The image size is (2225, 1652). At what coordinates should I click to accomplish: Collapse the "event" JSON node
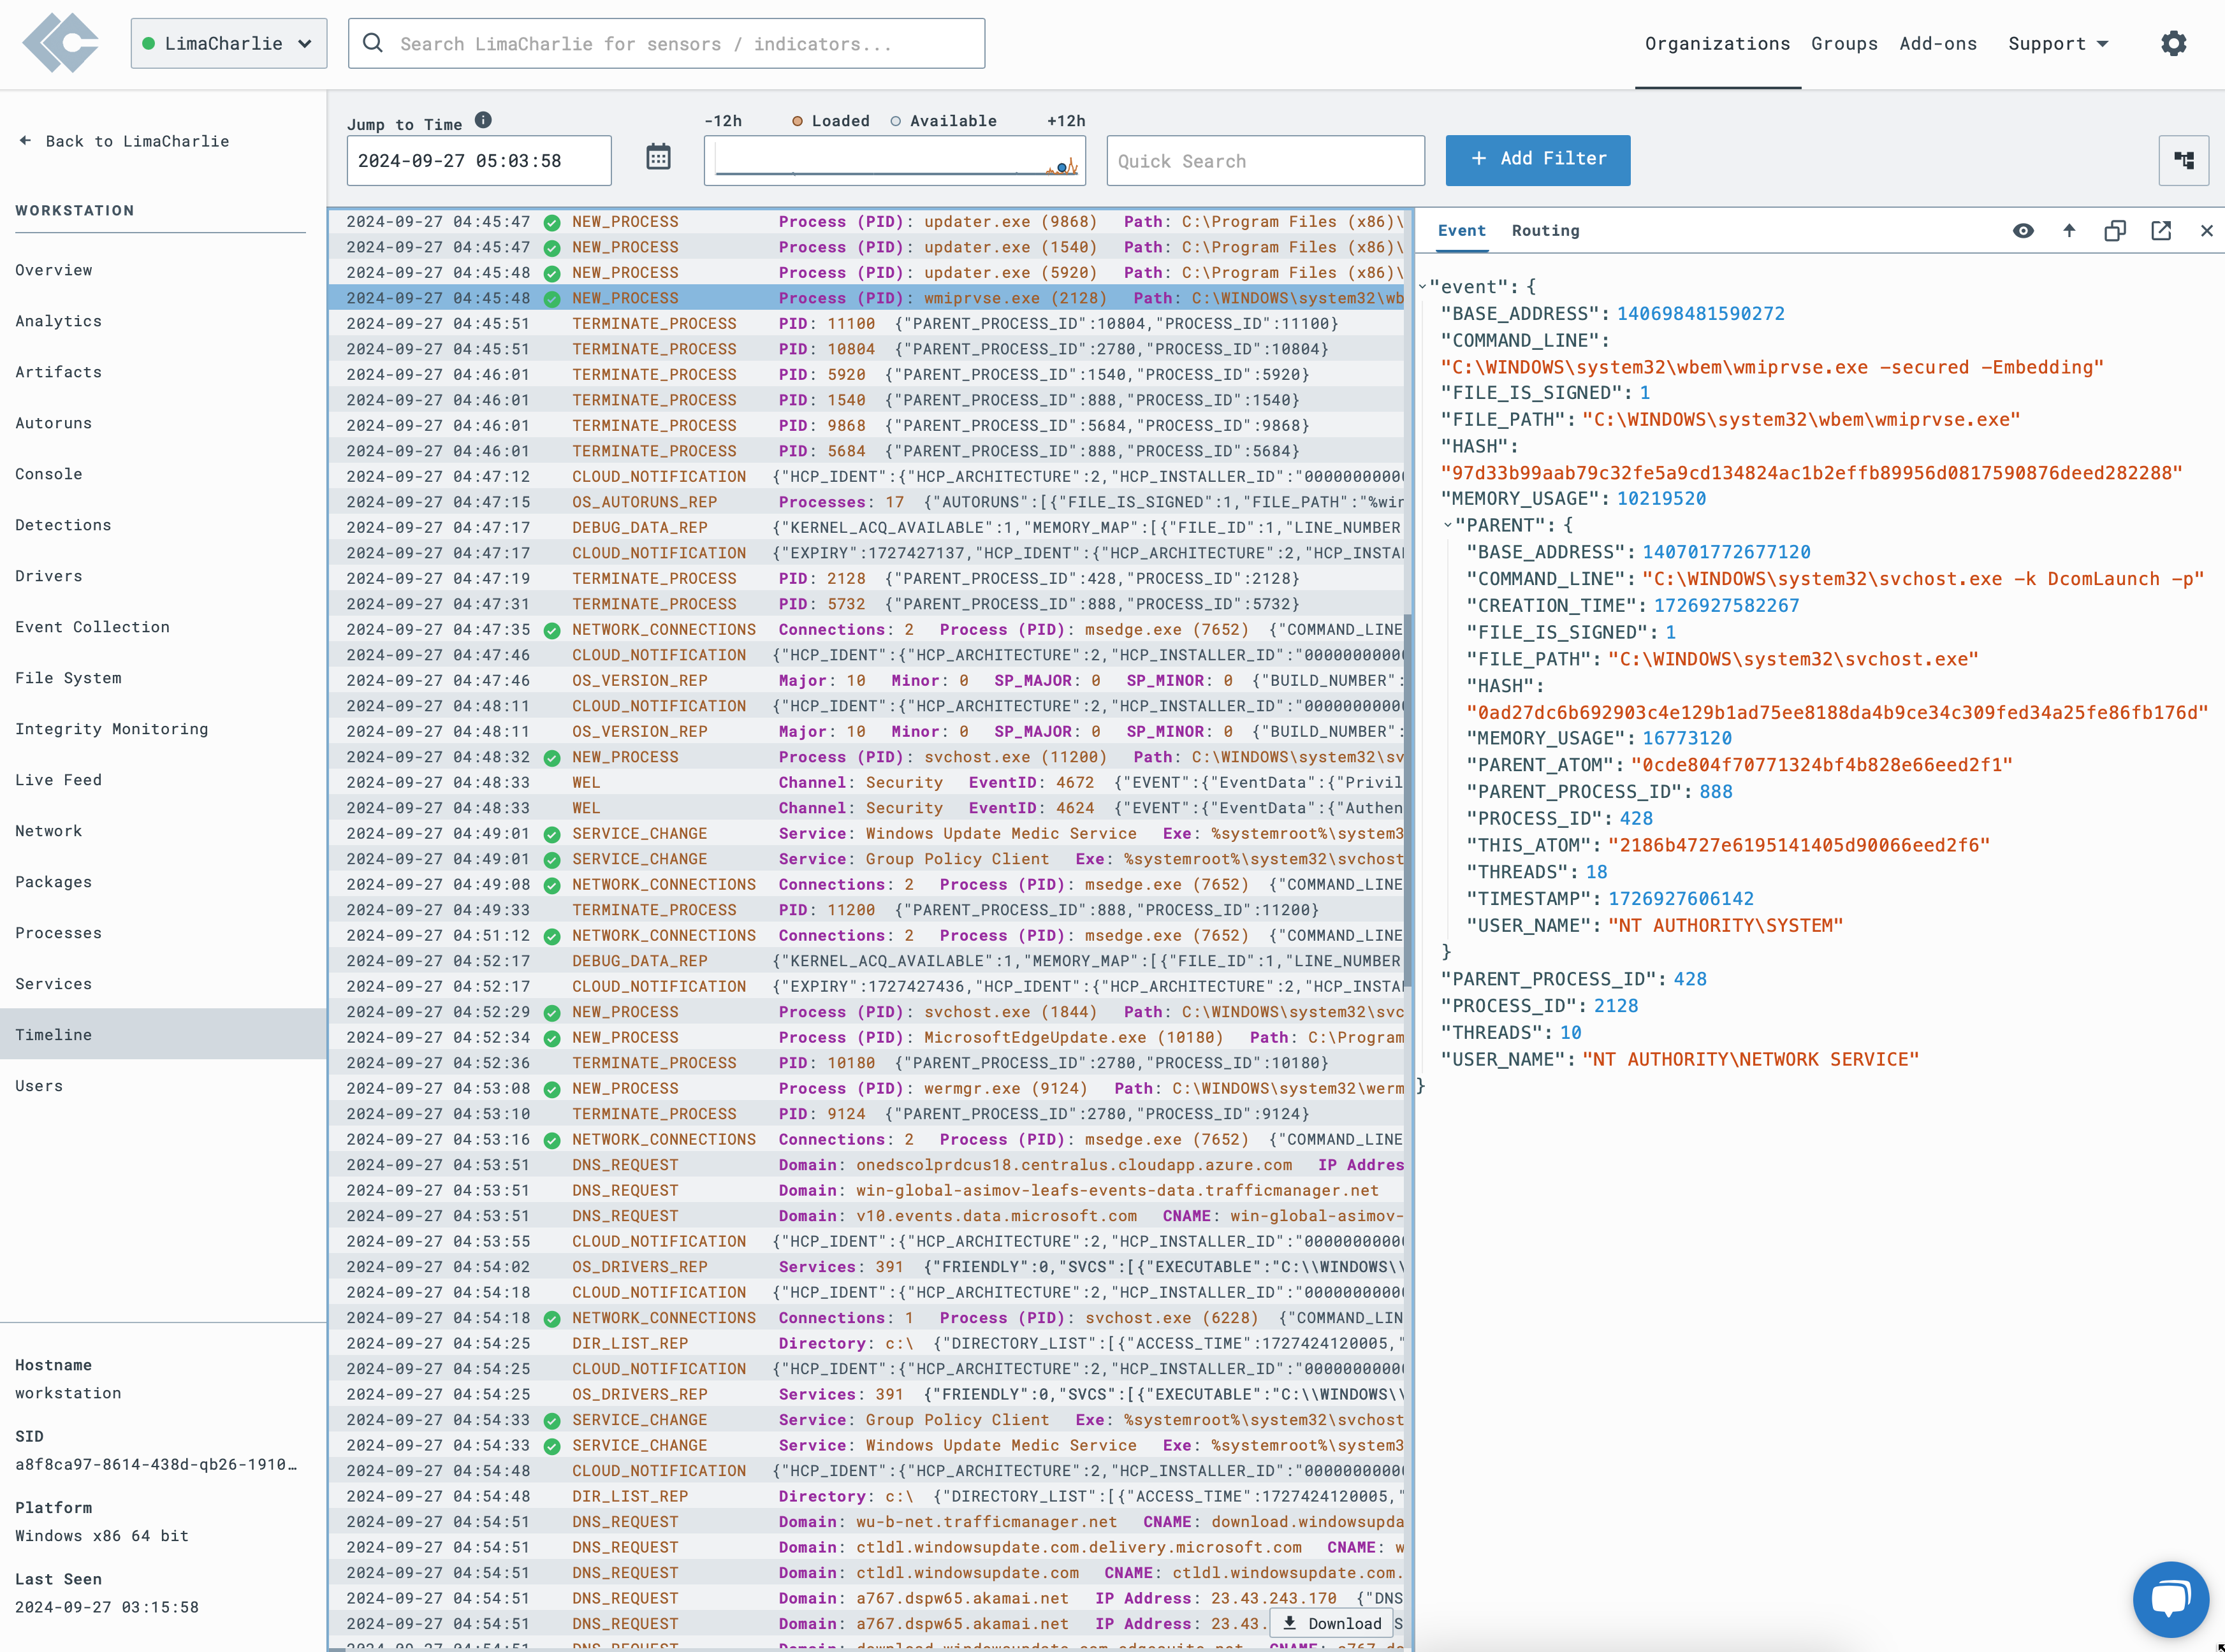[1422, 287]
